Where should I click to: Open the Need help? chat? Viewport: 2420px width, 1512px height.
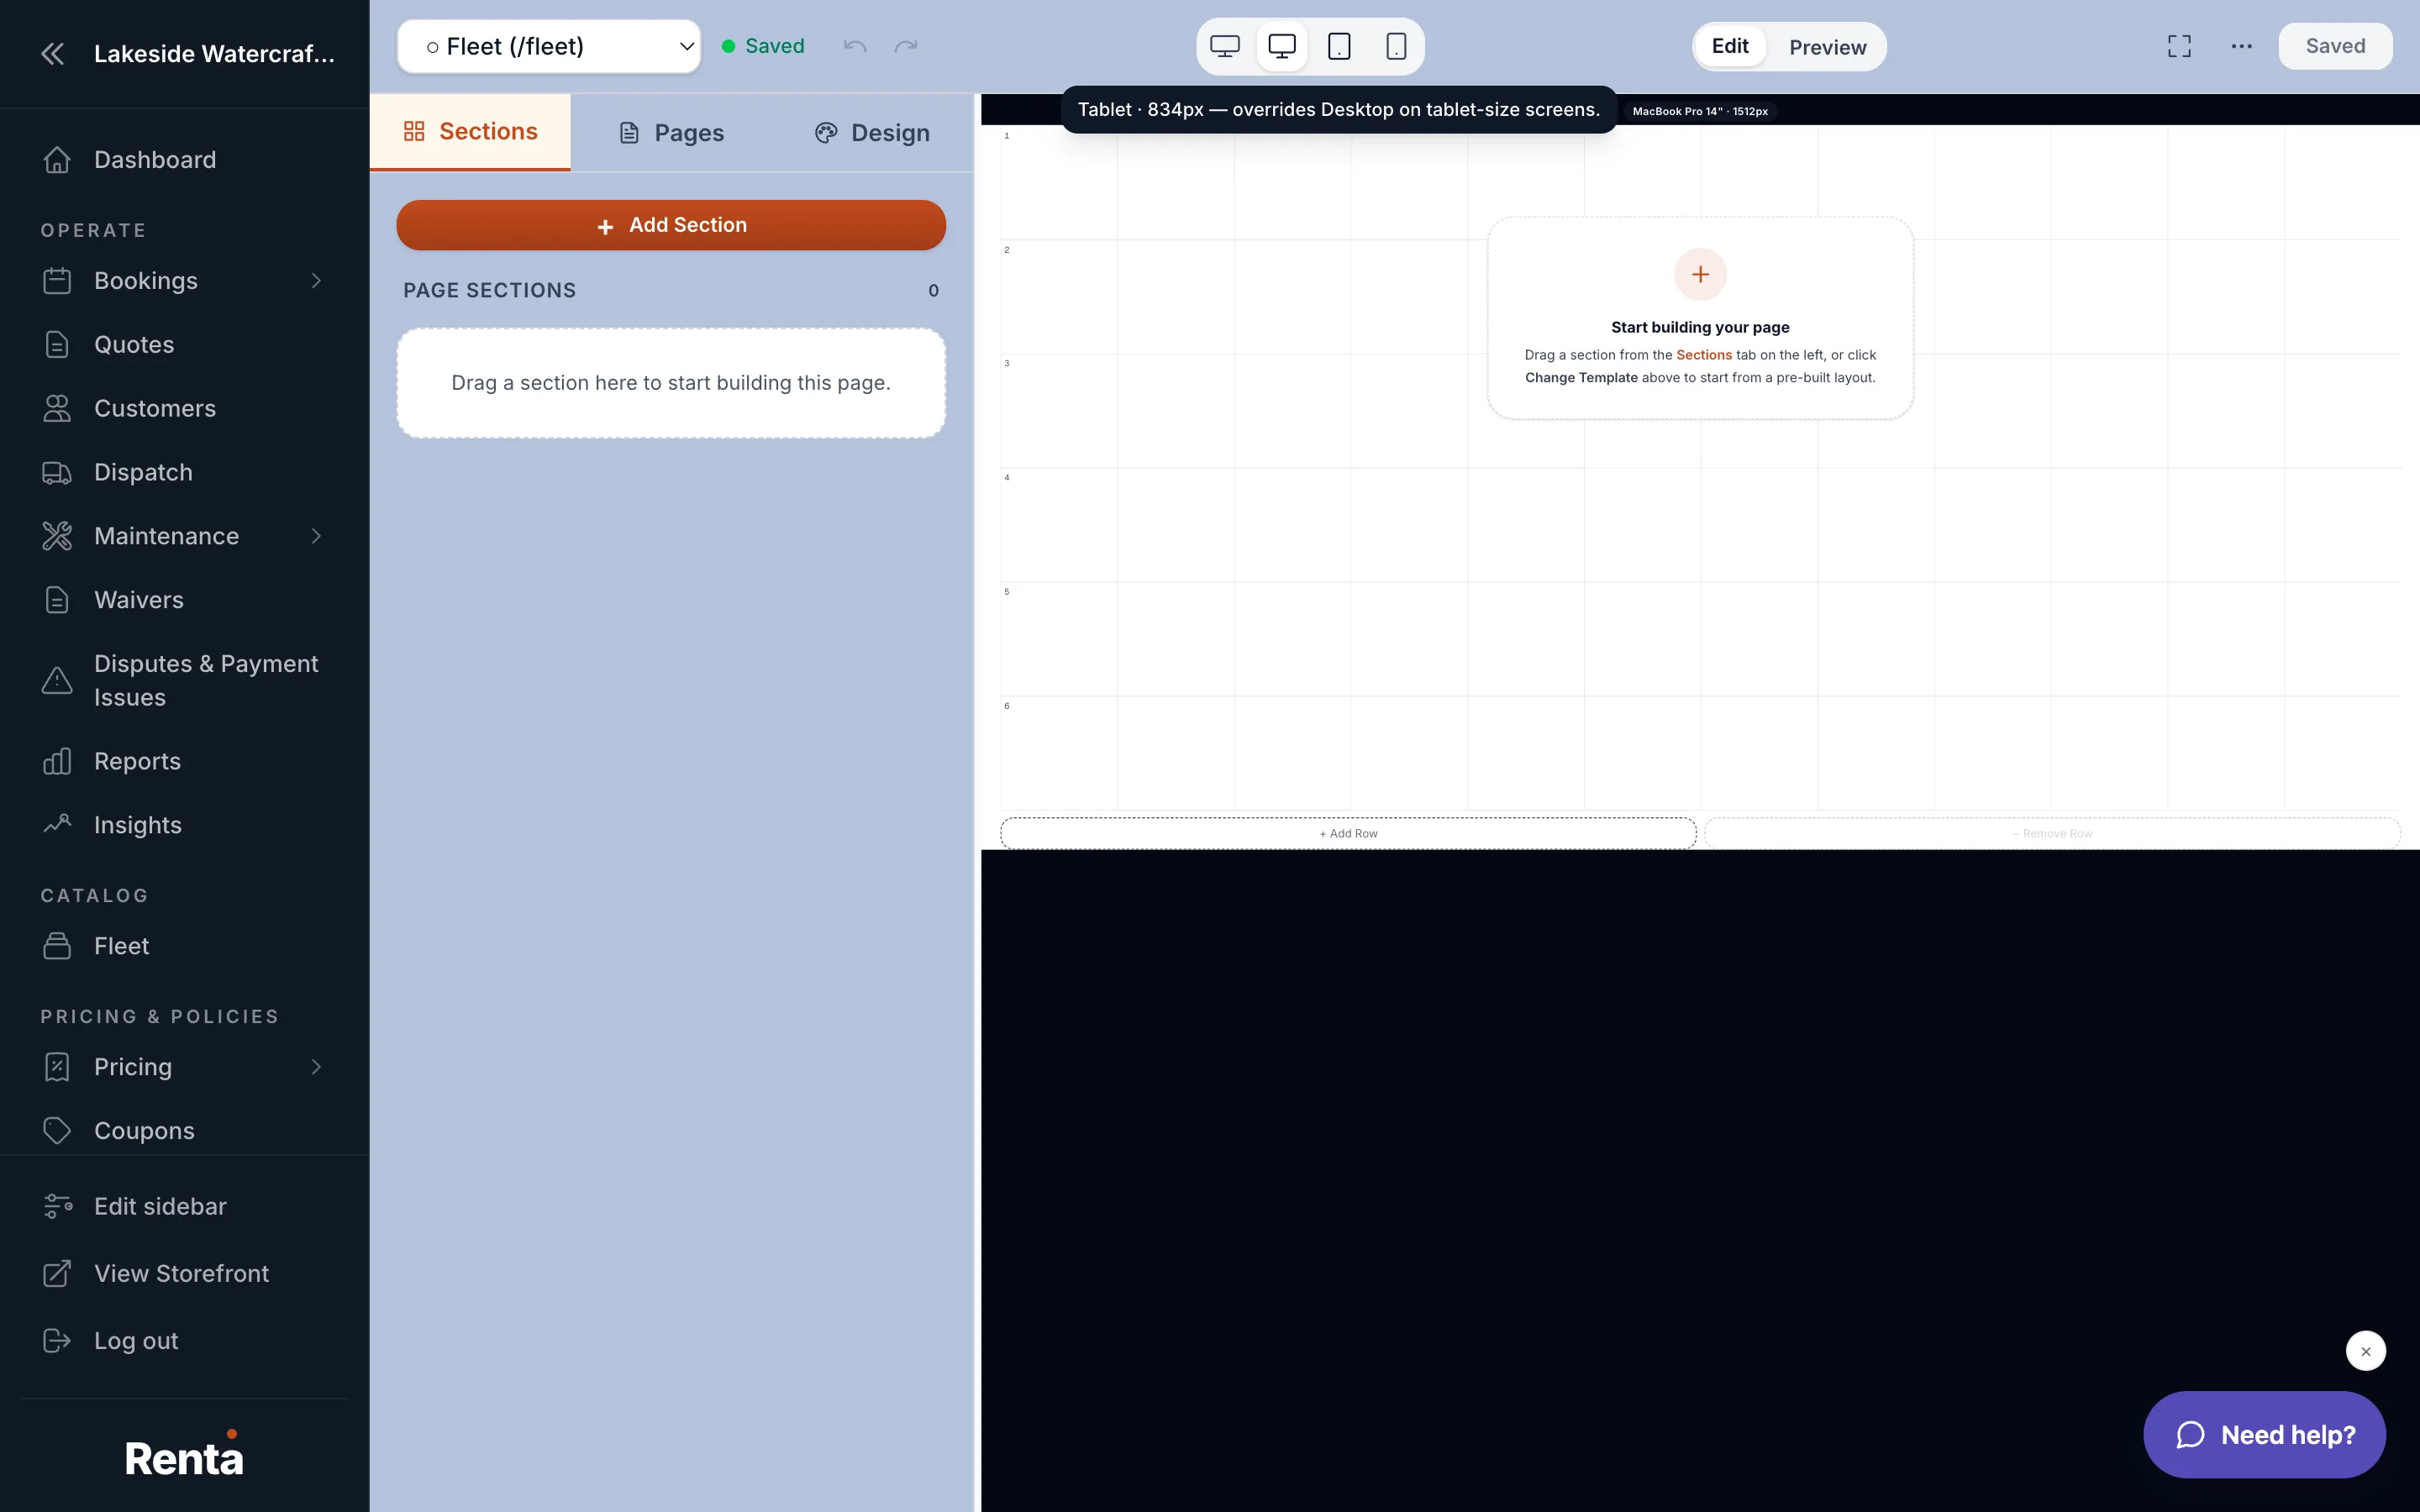[2264, 1434]
